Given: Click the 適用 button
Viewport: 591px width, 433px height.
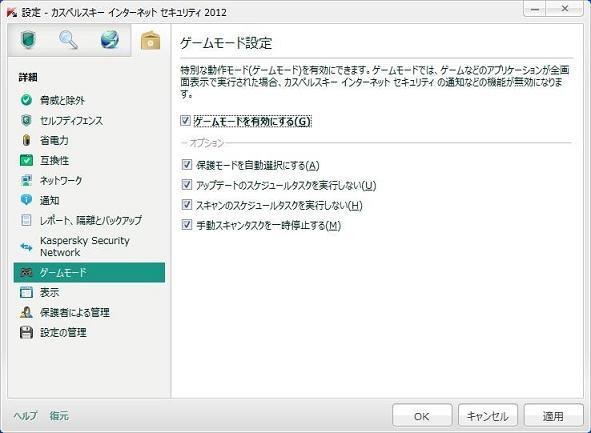Looking at the screenshot, I should 553,416.
